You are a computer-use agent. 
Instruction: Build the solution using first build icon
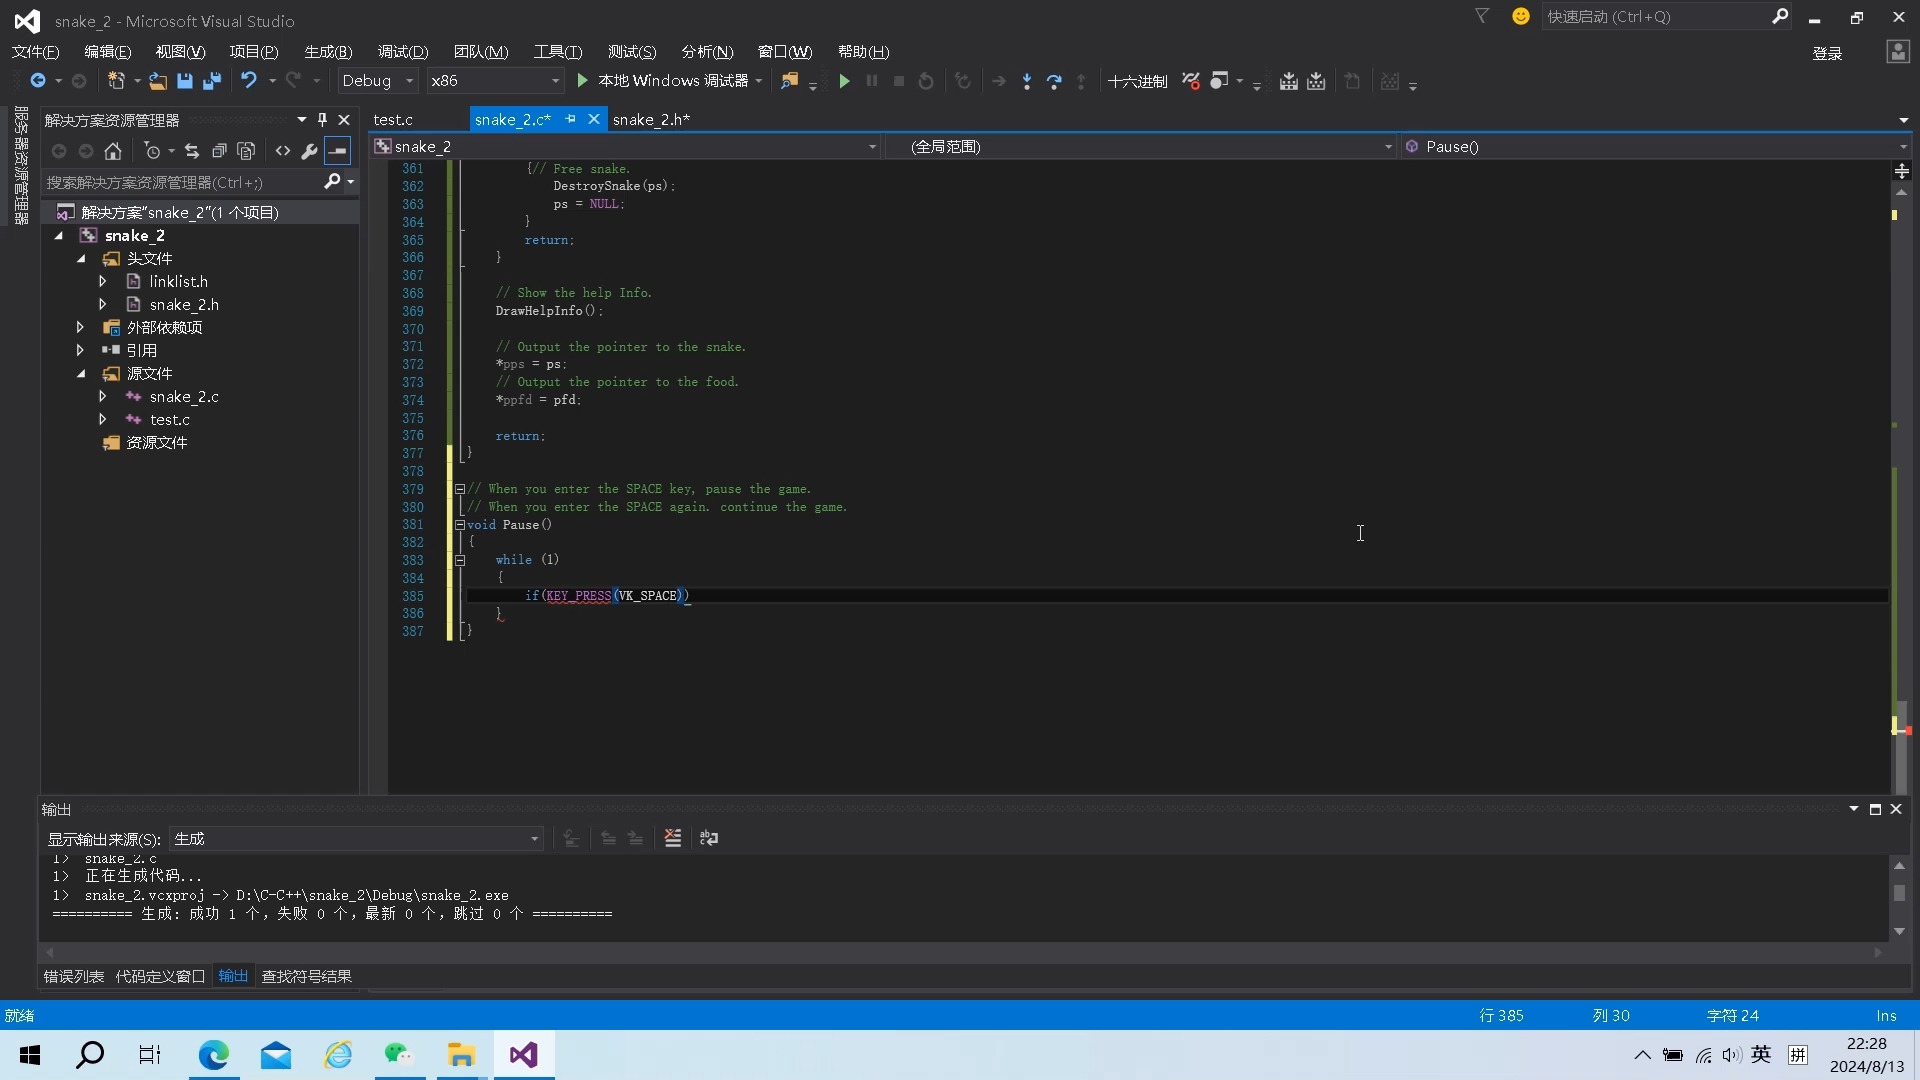point(1289,81)
